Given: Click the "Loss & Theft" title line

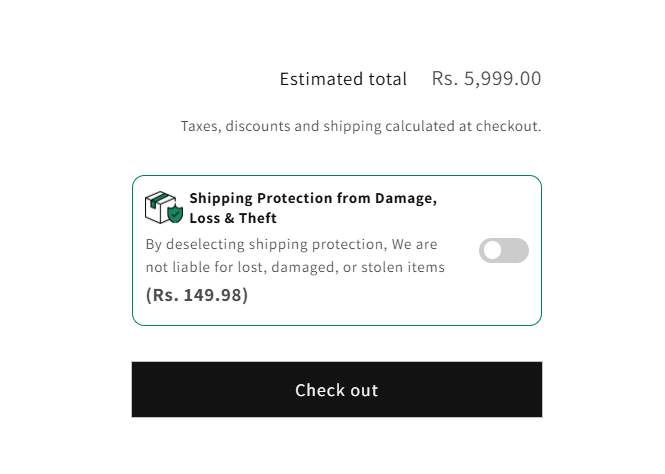Looking at the screenshot, I should (233, 218).
